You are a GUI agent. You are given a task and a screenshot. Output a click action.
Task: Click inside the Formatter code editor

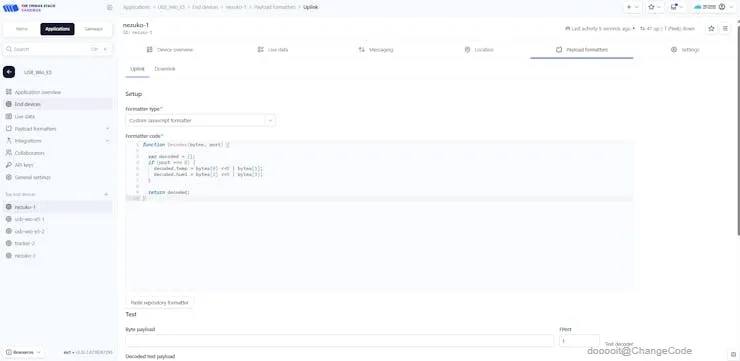pos(379,216)
